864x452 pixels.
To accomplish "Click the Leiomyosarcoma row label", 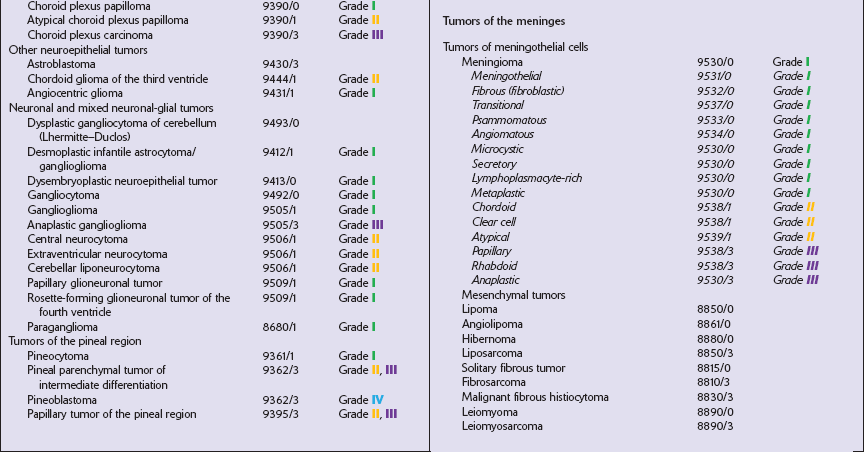I will pyautogui.click(x=502, y=426).
